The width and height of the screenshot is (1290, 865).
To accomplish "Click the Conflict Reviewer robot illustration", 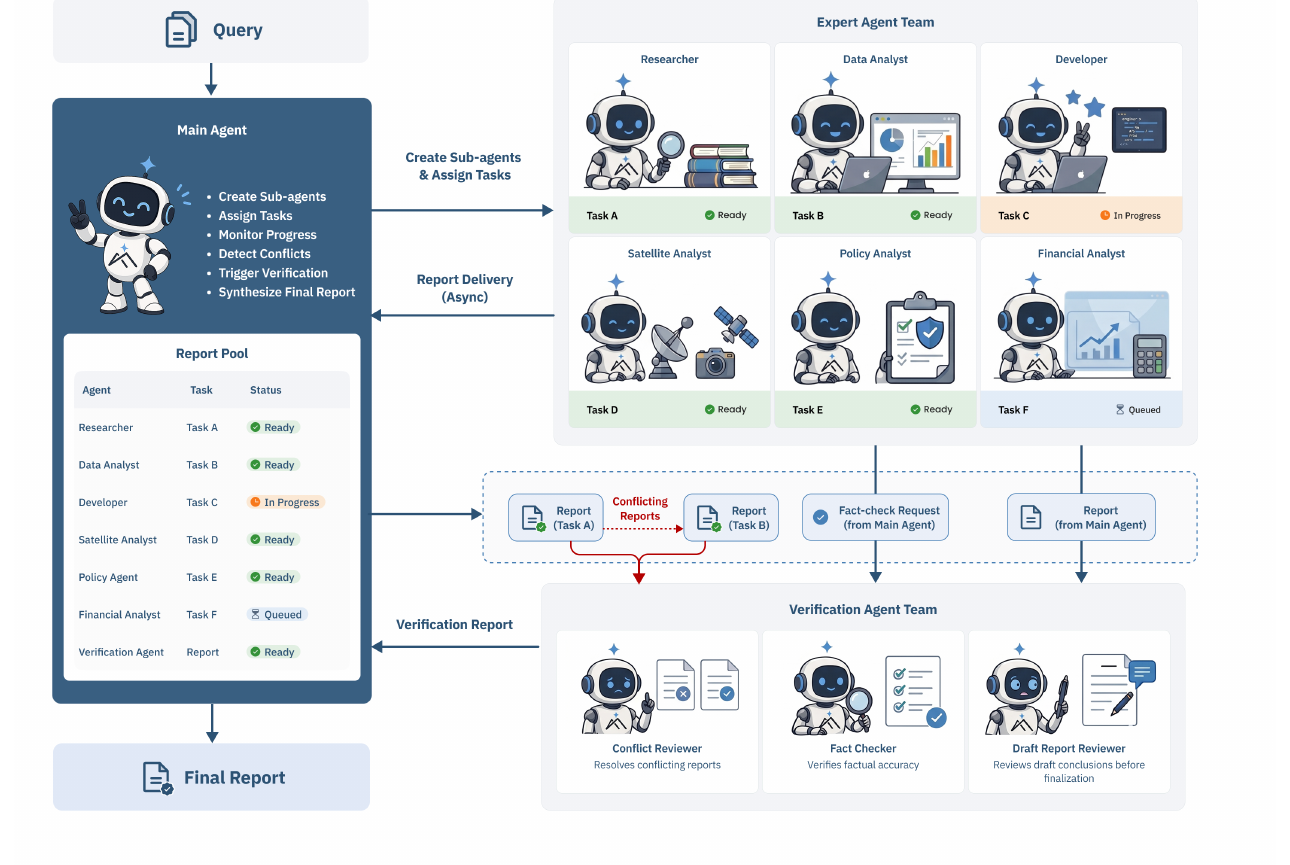I will pos(618,689).
